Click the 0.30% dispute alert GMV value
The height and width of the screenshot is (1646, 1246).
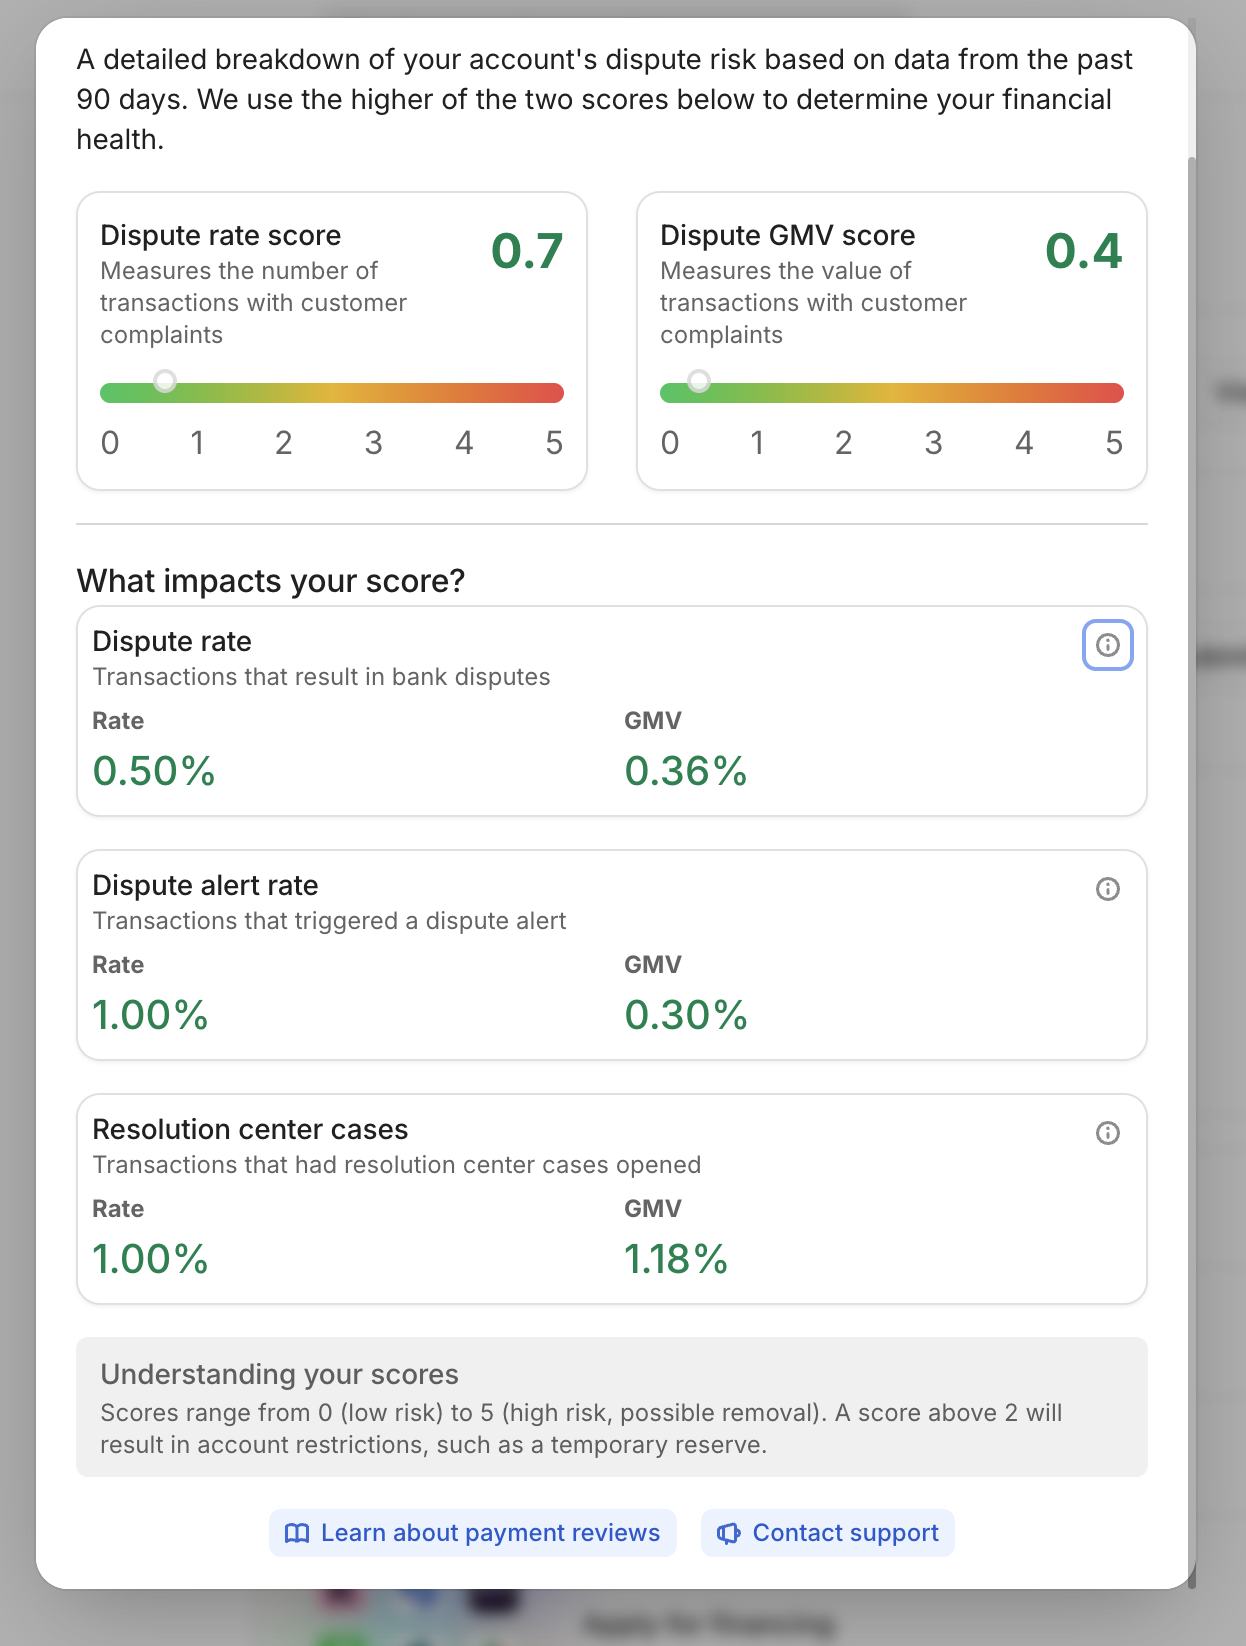click(x=686, y=1015)
